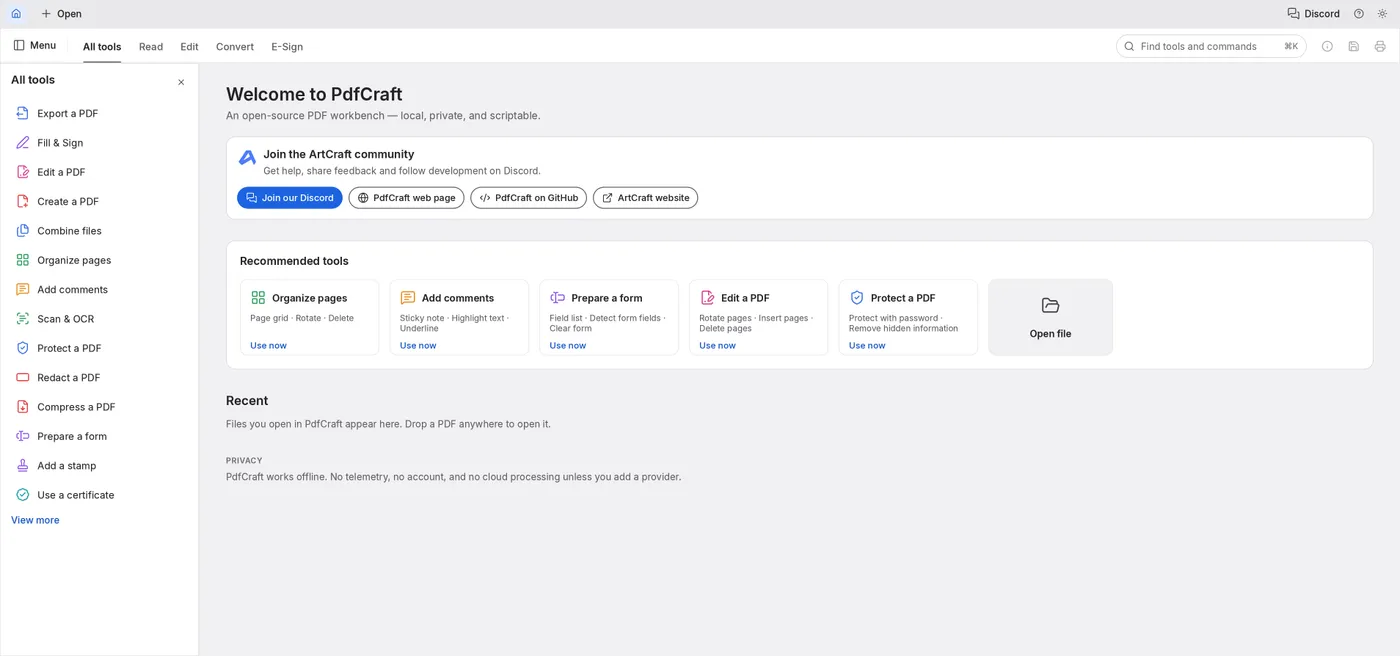The height and width of the screenshot is (656, 1400).
Task: Click the Print icon in toolbar
Action: [x=1380, y=46]
